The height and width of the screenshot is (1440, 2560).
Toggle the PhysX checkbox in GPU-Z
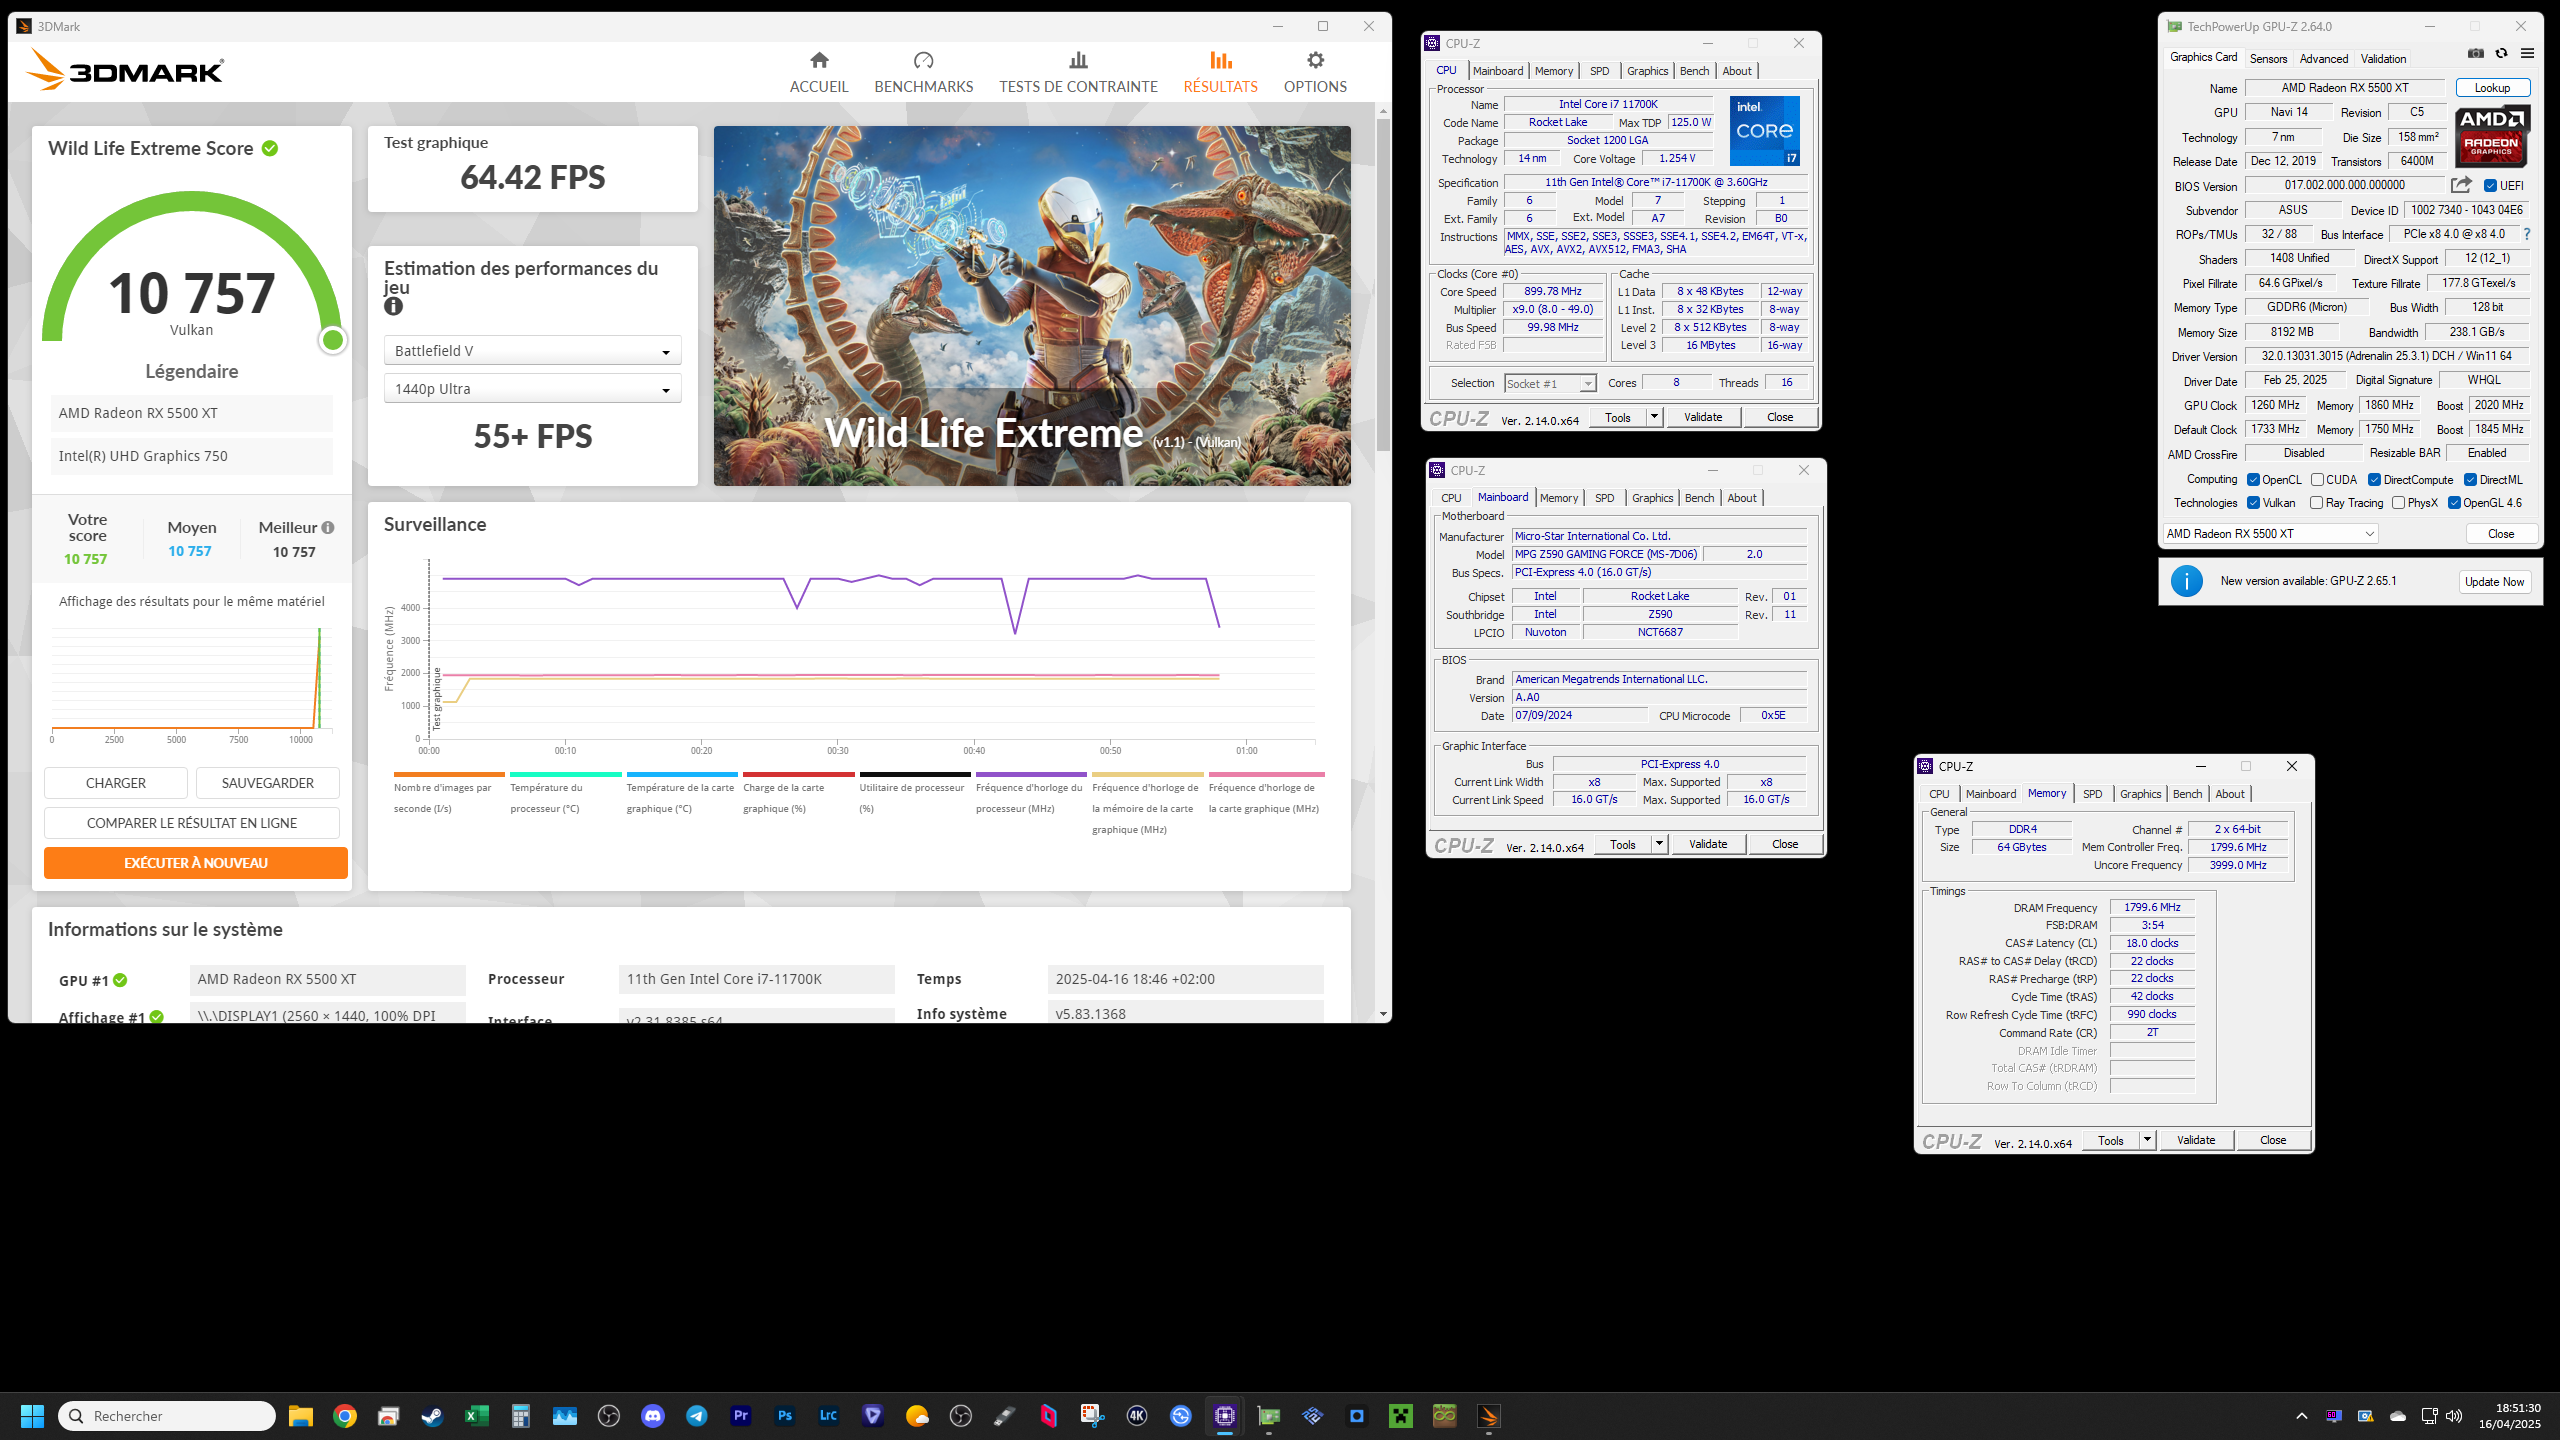[2398, 503]
